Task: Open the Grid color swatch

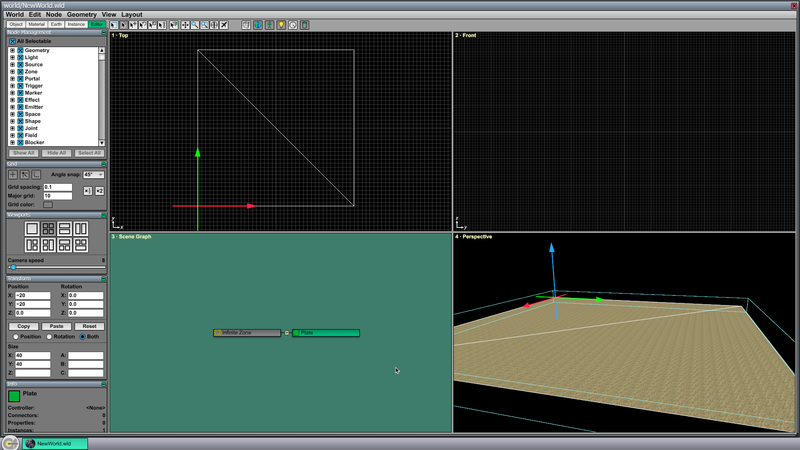Action: [48, 205]
